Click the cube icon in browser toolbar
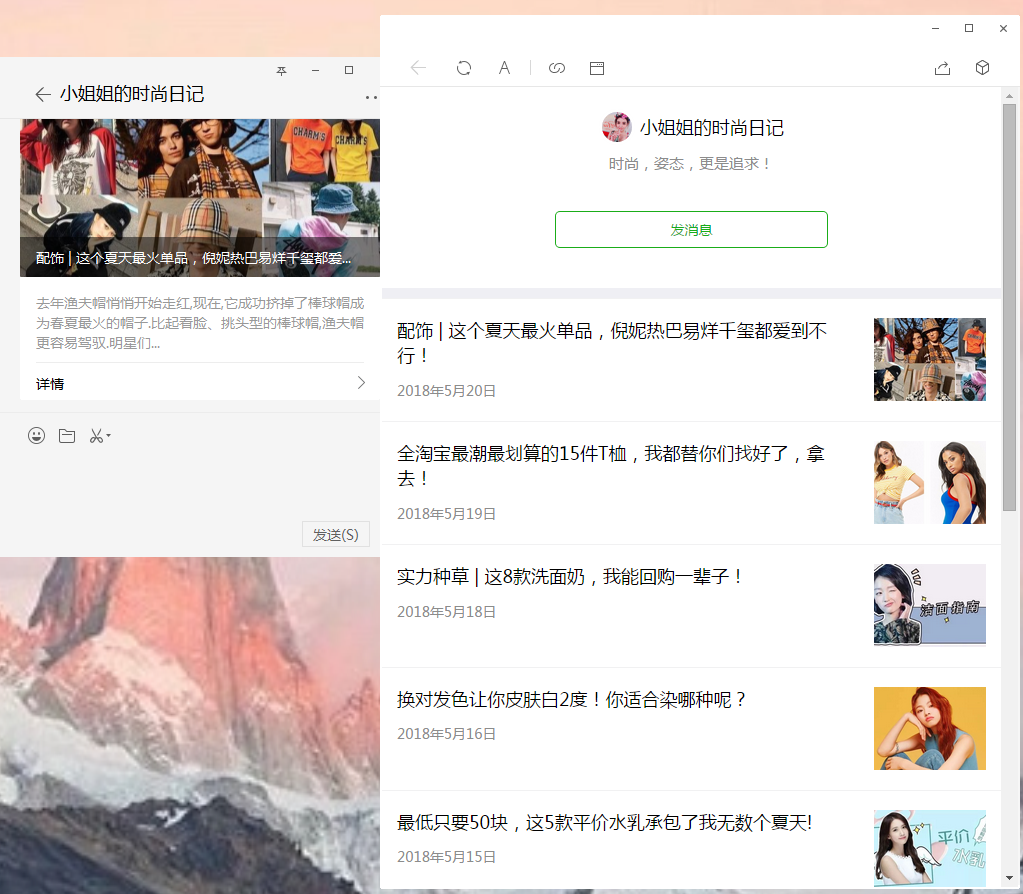Image resolution: width=1023 pixels, height=894 pixels. (982, 68)
